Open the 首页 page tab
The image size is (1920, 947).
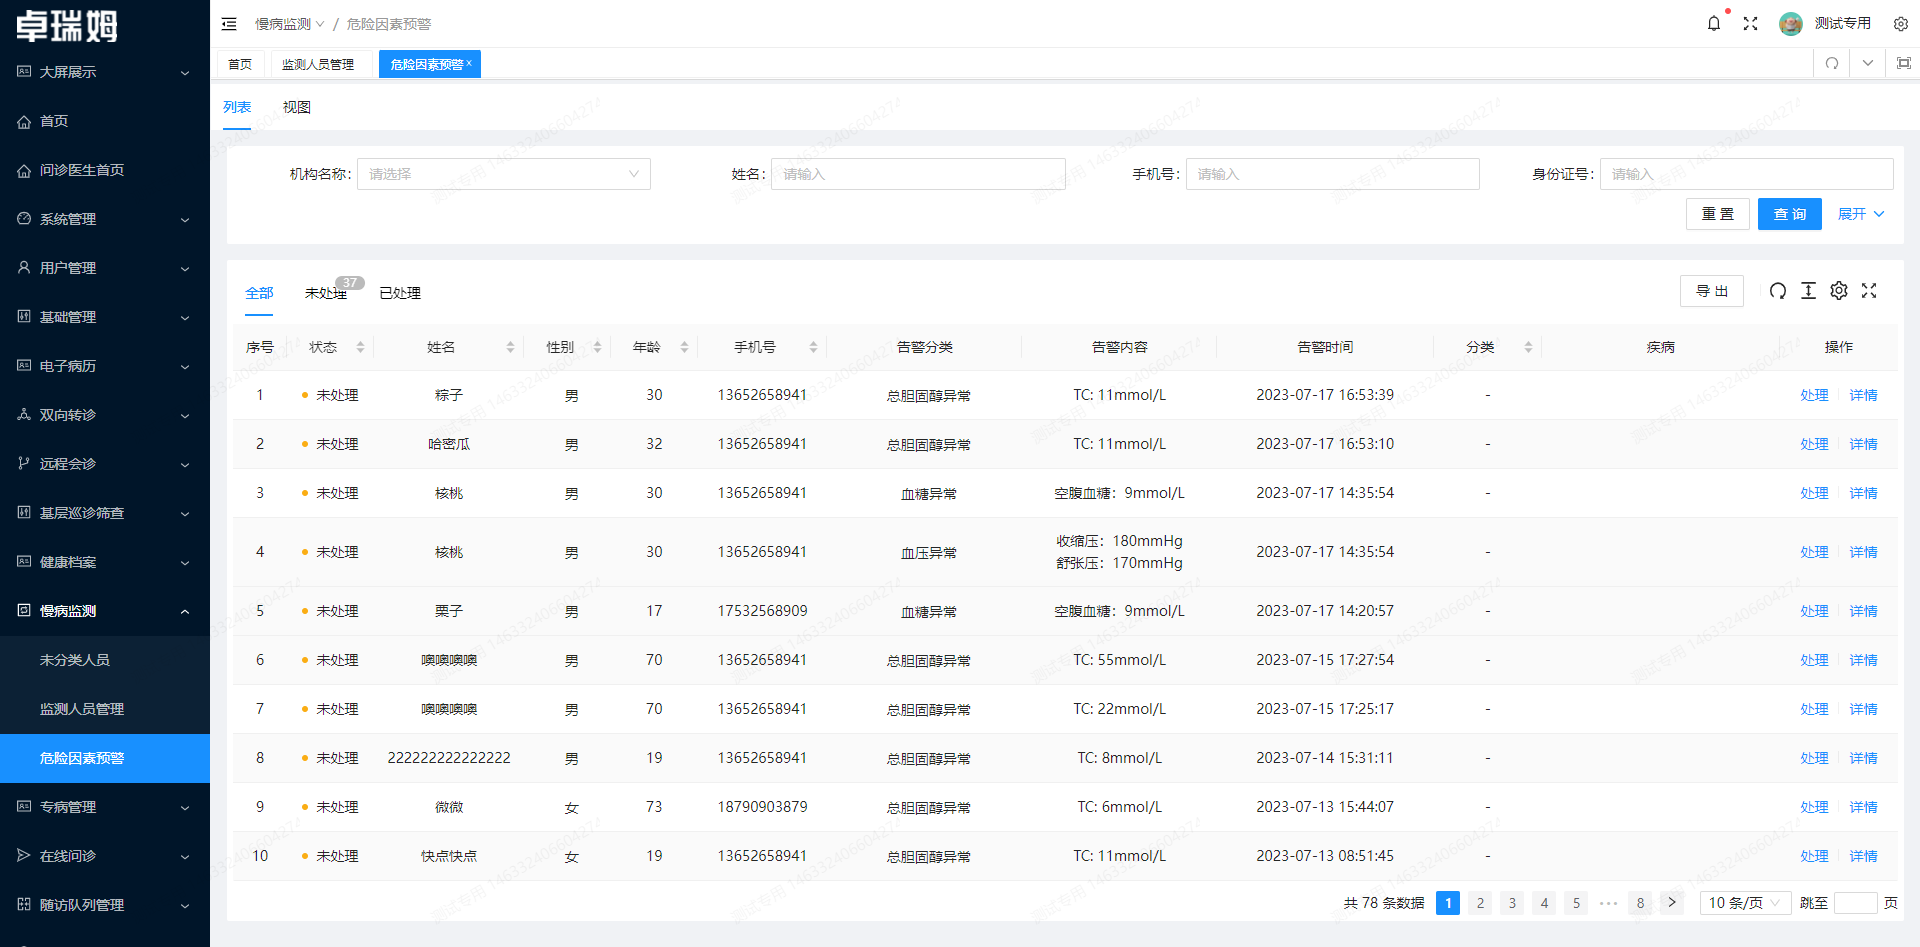240,64
